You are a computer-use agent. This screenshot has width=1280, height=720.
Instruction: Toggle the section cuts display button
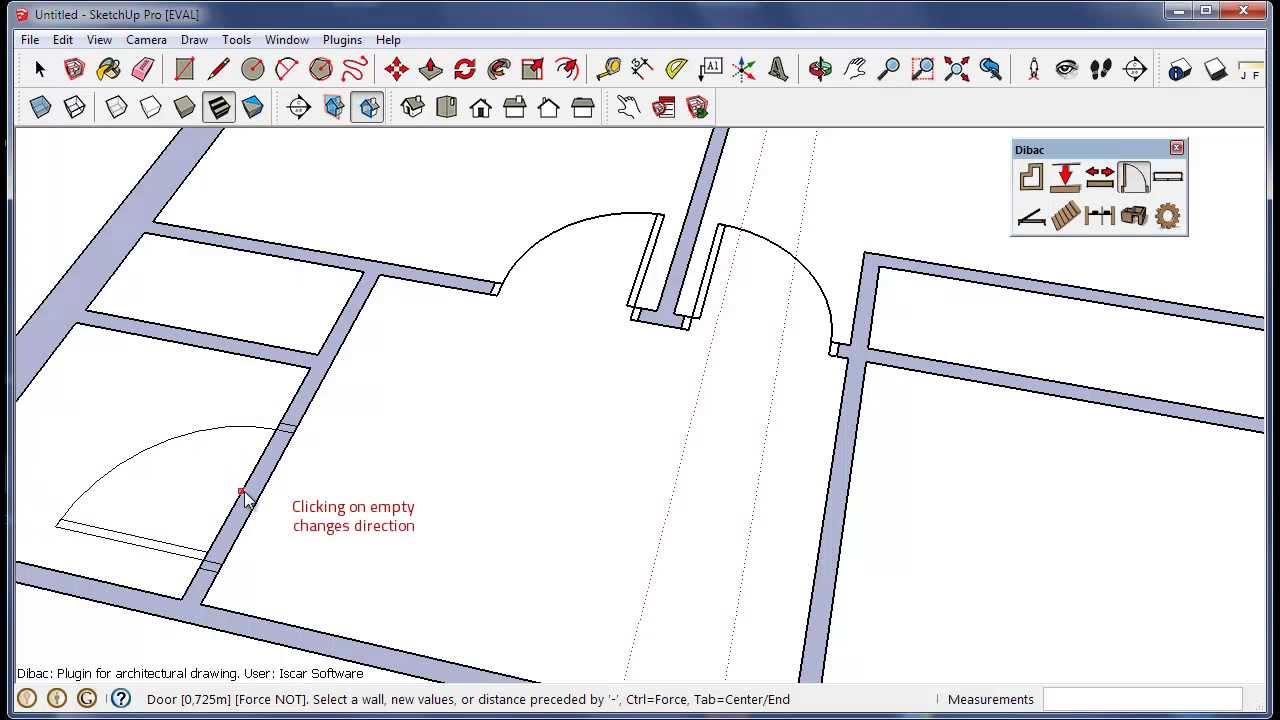click(x=368, y=107)
